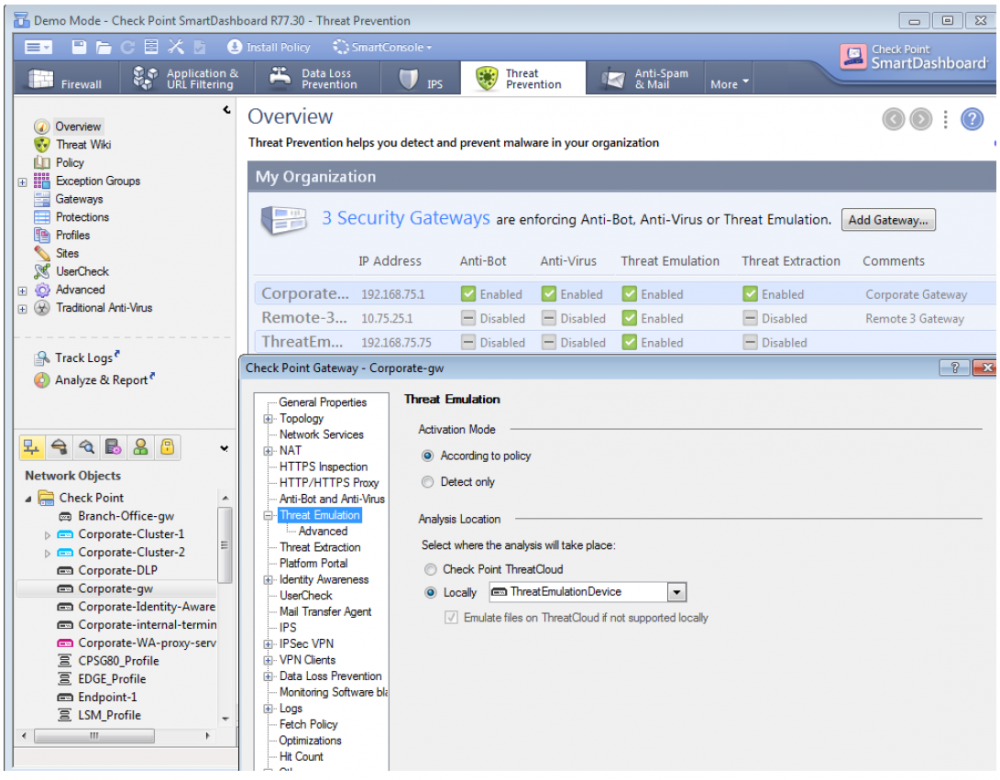Choose According to policy activation mode

[x=428, y=456]
